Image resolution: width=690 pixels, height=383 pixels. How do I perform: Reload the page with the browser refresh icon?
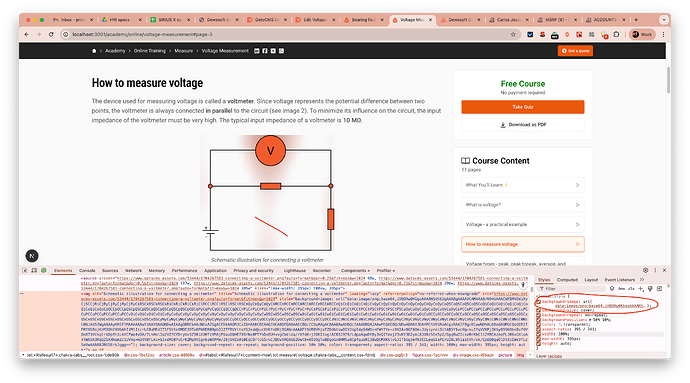pos(51,34)
